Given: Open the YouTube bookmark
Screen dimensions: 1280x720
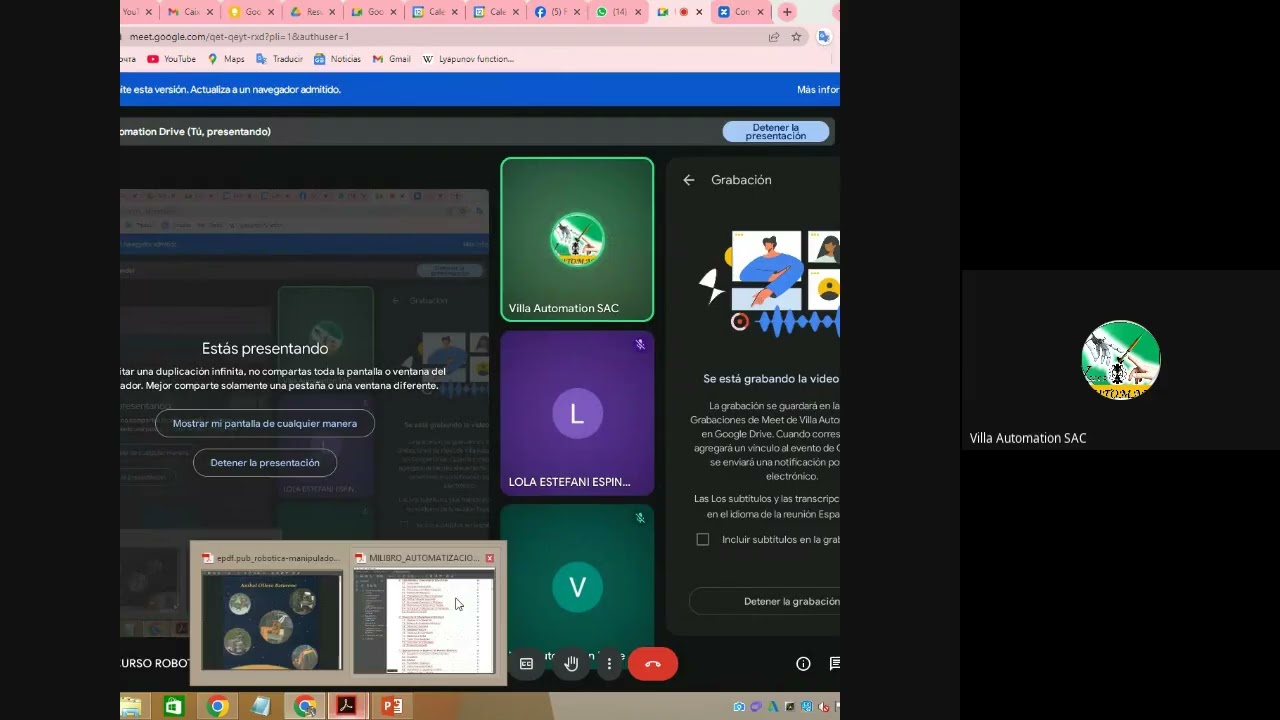Looking at the screenshot, I should coord(171,59).
